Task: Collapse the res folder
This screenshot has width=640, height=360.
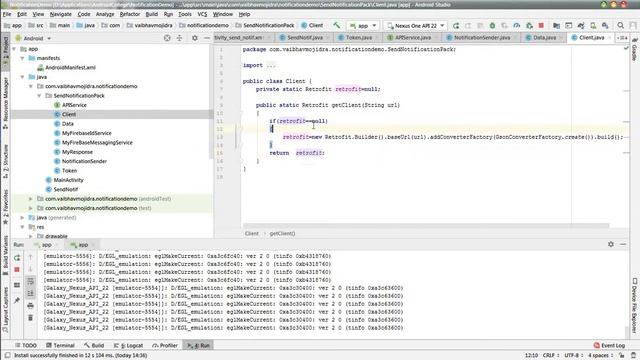Action: 22,227
